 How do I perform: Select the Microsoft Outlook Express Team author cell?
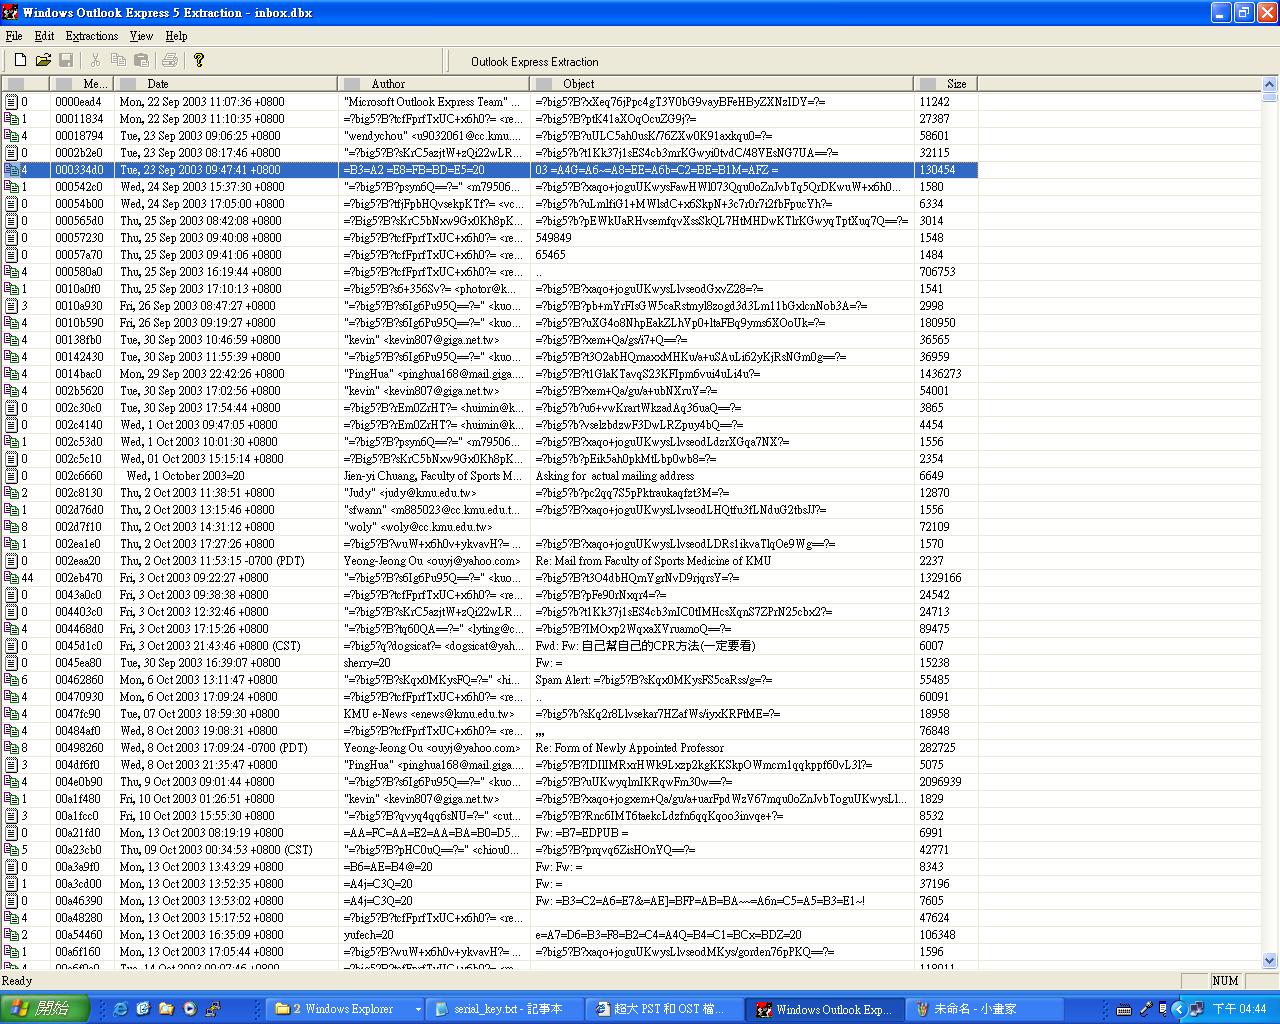tap(432, 102)
